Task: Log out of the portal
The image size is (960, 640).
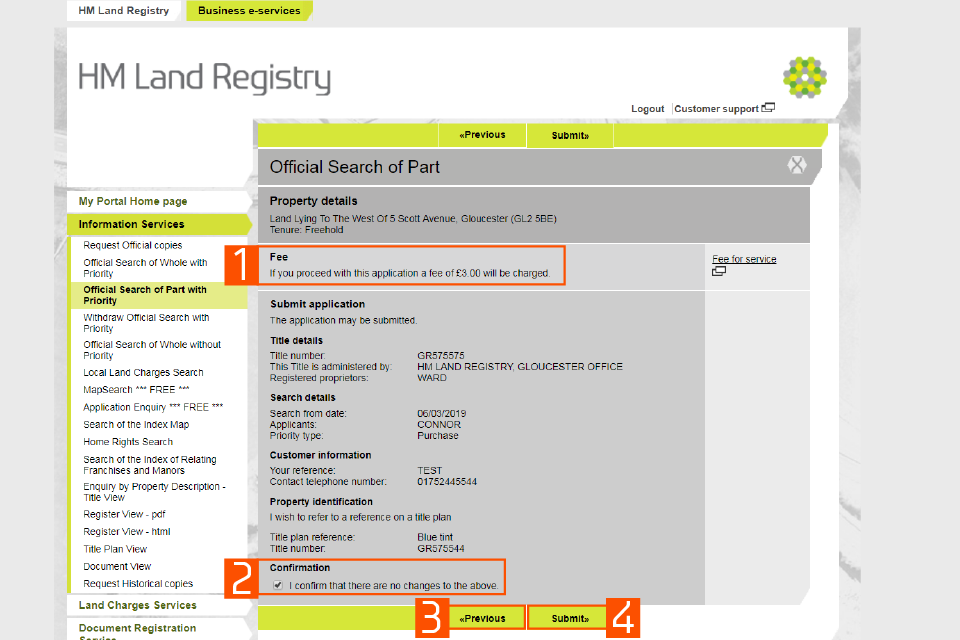Action: 647,109
